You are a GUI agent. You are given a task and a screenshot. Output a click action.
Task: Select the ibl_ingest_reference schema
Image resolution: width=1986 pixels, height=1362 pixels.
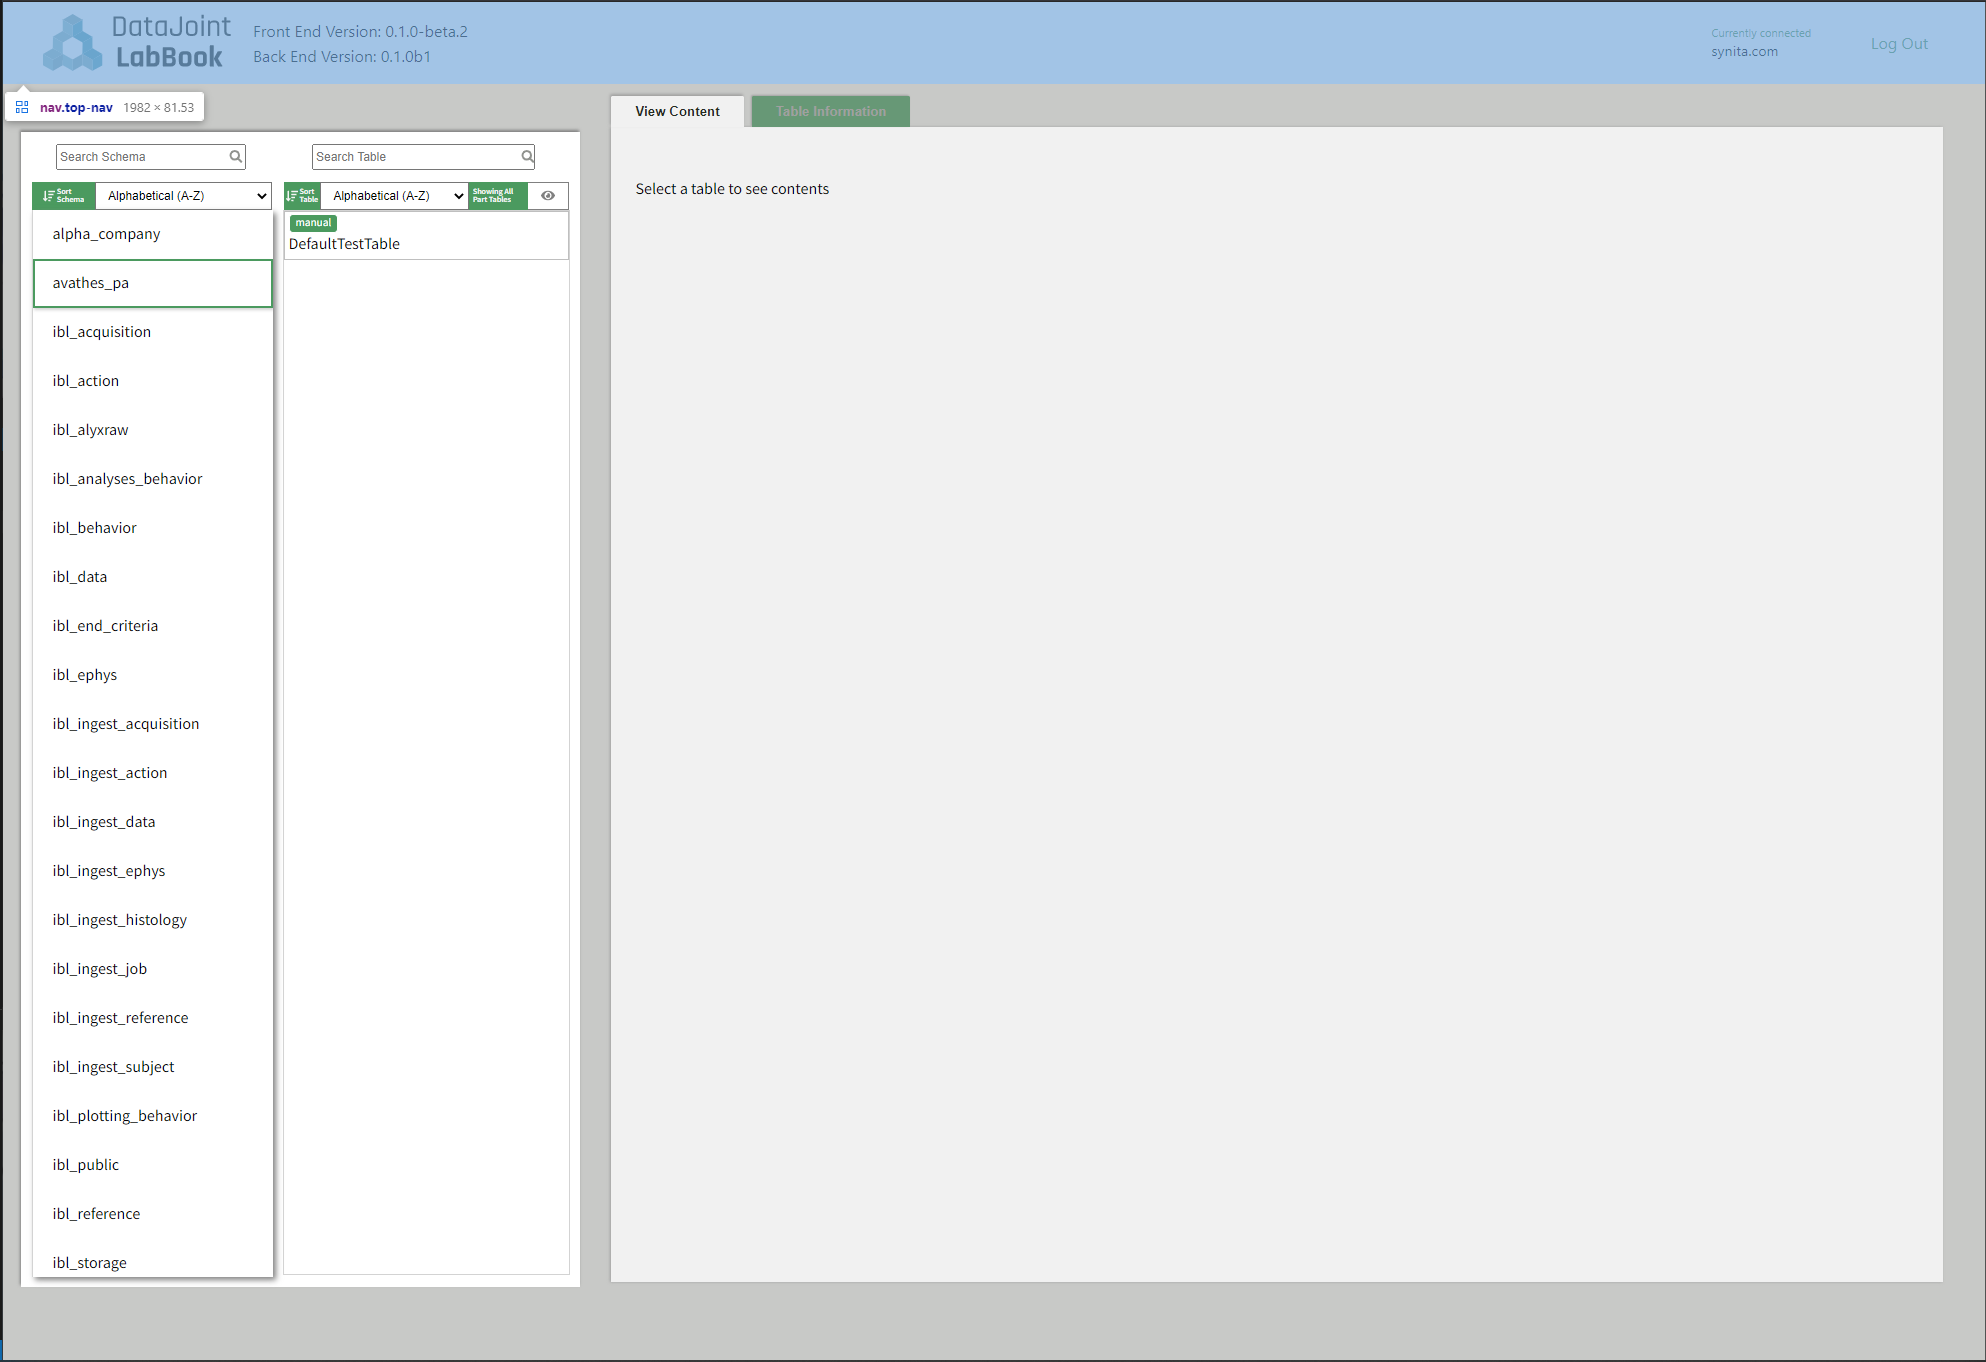coord(153,1018)
